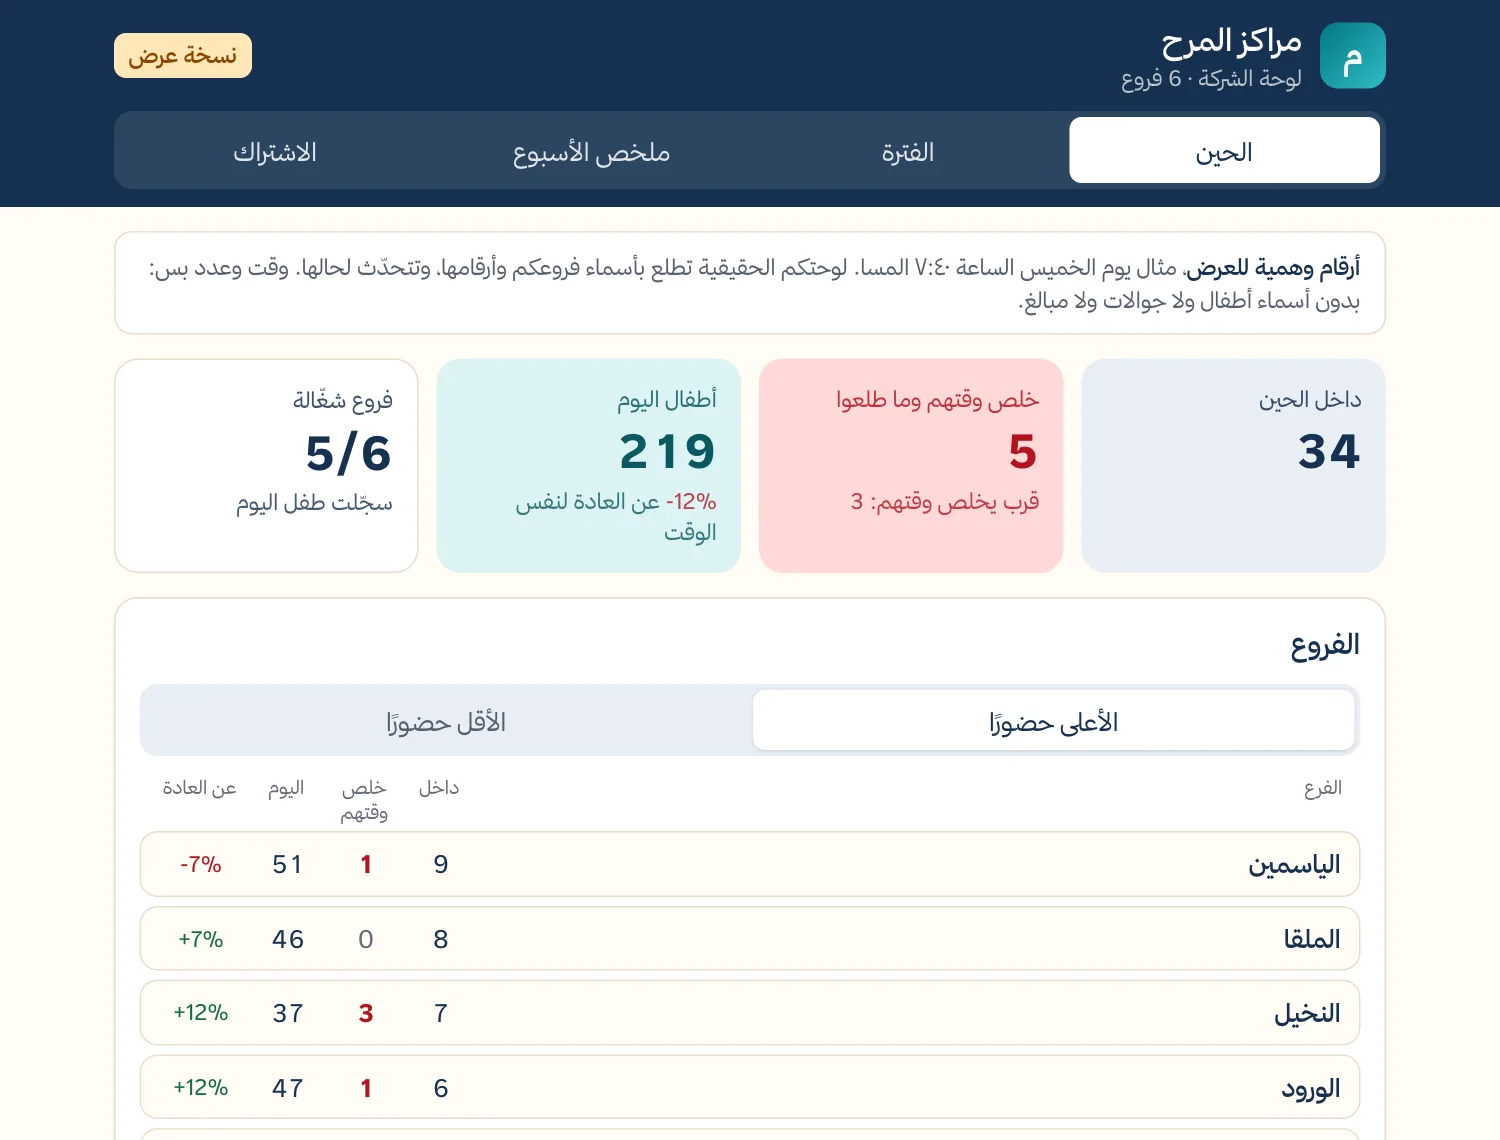Click the مراكز المرح title
This screenshot has width=1500, height=1140.
(1231, 42)
